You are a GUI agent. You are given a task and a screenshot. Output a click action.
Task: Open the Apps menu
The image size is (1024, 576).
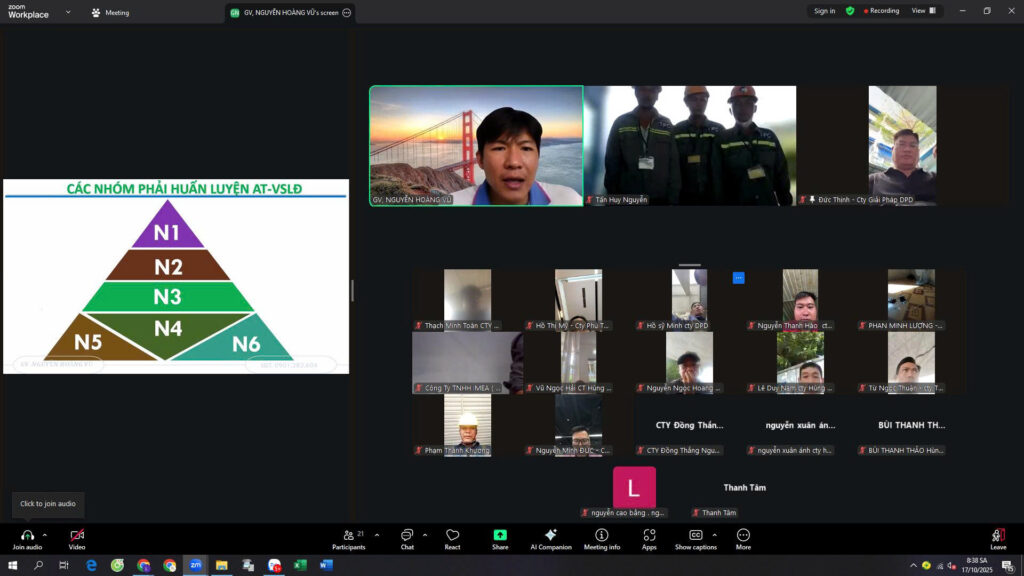tap(649, 536)
